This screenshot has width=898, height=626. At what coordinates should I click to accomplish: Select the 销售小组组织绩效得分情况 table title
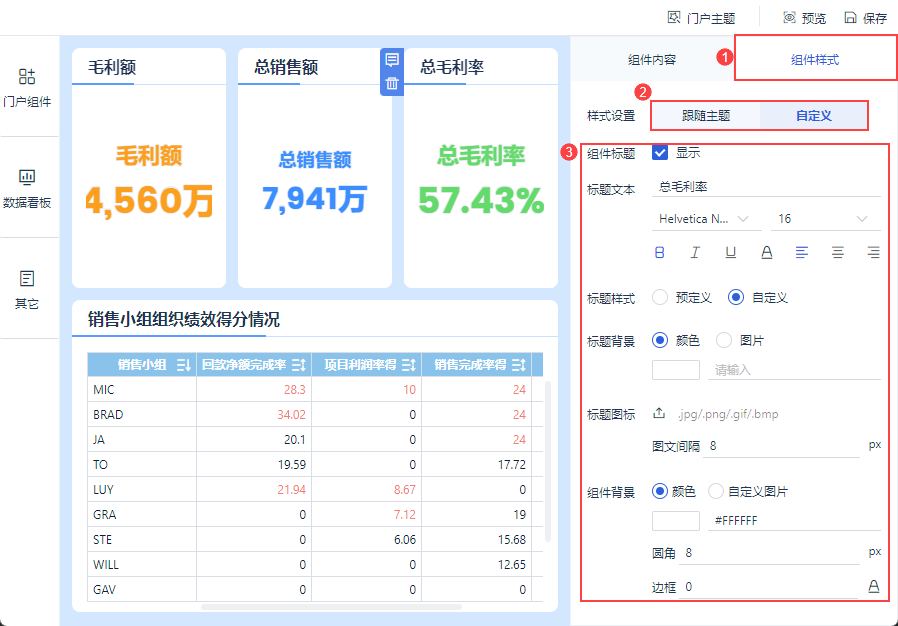tap(184, 320)
